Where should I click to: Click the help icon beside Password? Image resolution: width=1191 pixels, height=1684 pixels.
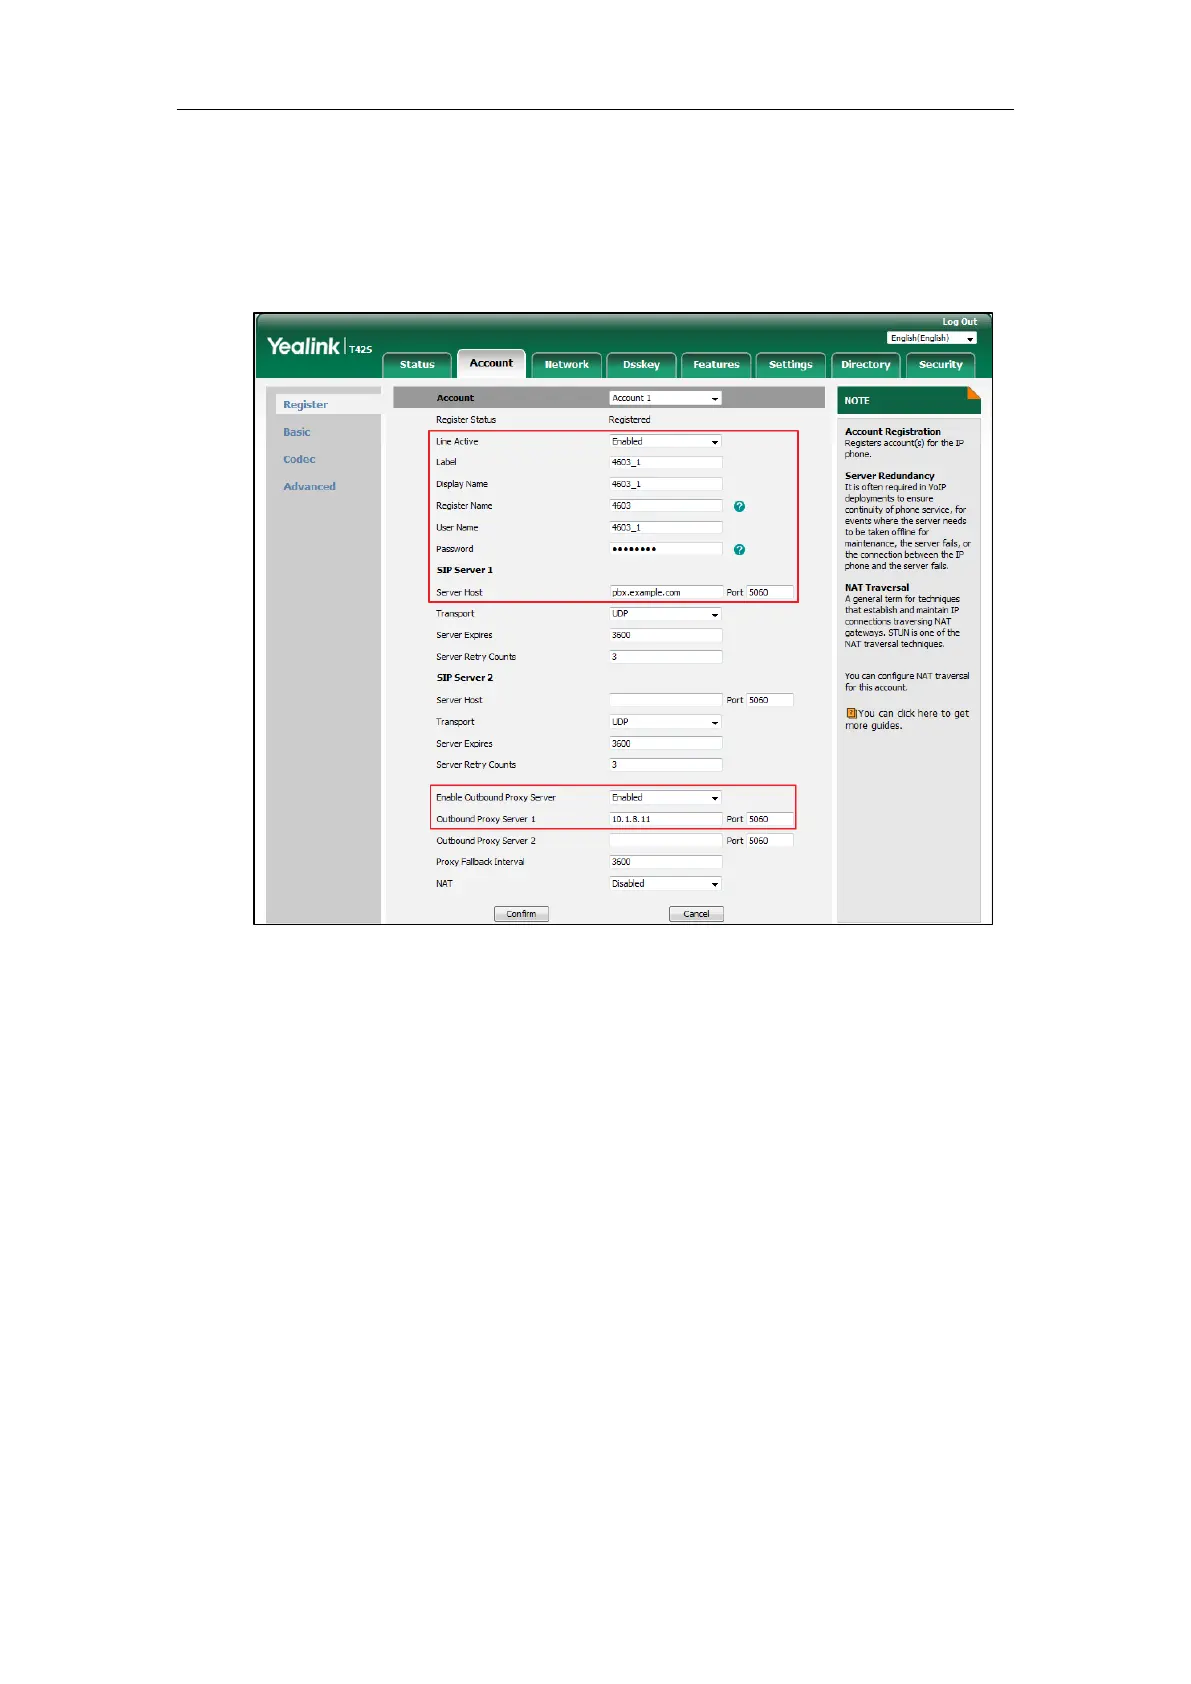pos(739,550)
